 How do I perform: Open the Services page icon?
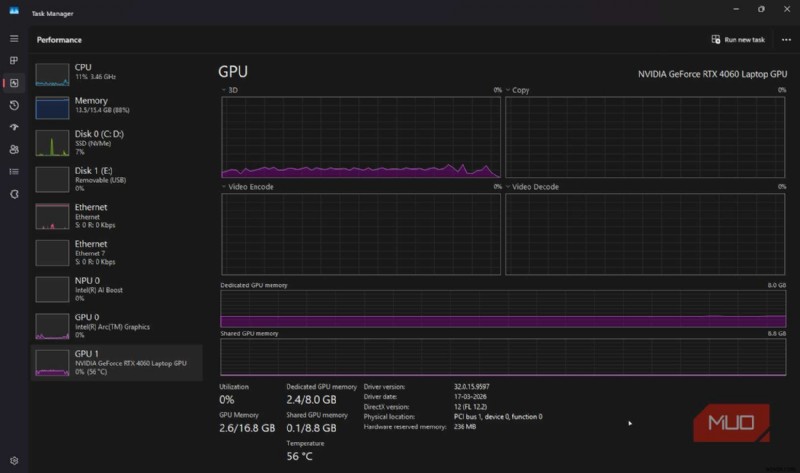[14, 194]
